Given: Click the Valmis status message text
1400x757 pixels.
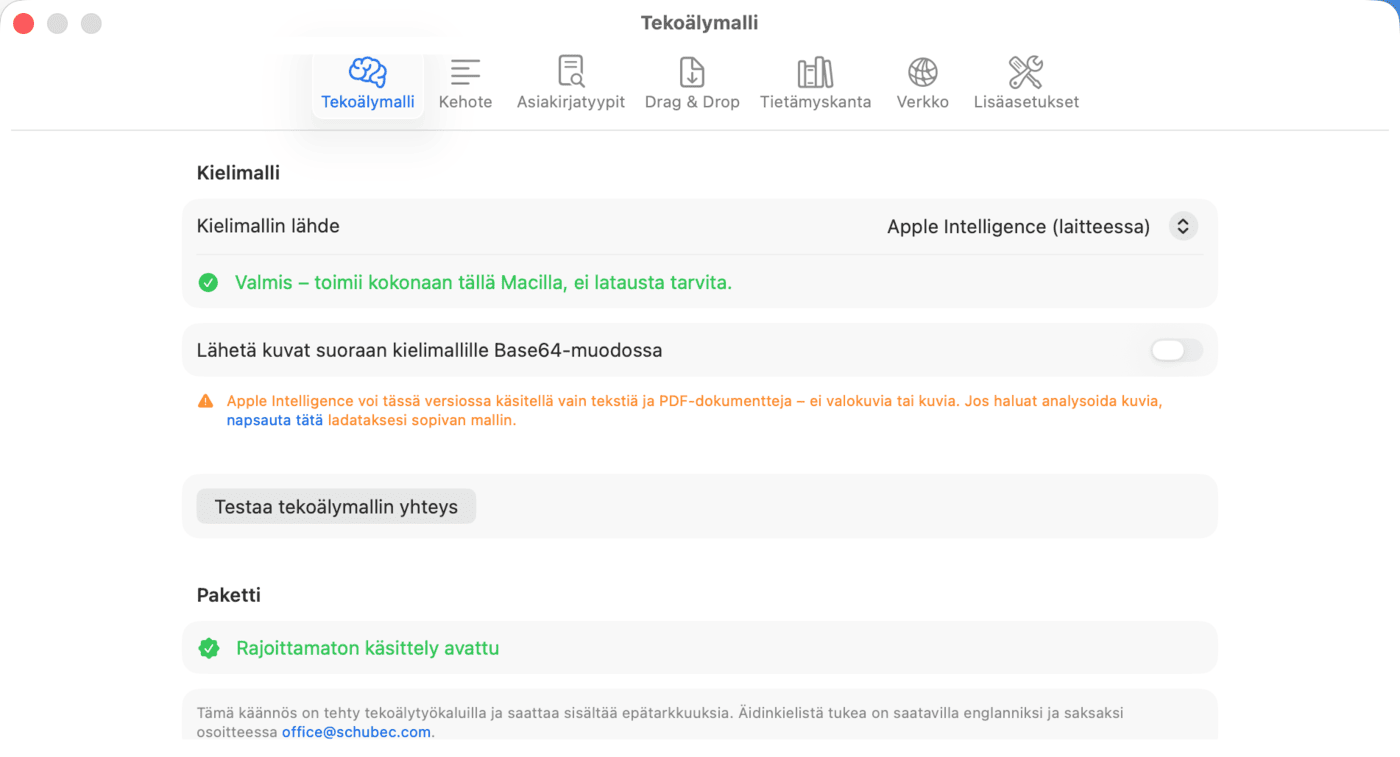Looking at the screenshot, I should pos(483,283).
